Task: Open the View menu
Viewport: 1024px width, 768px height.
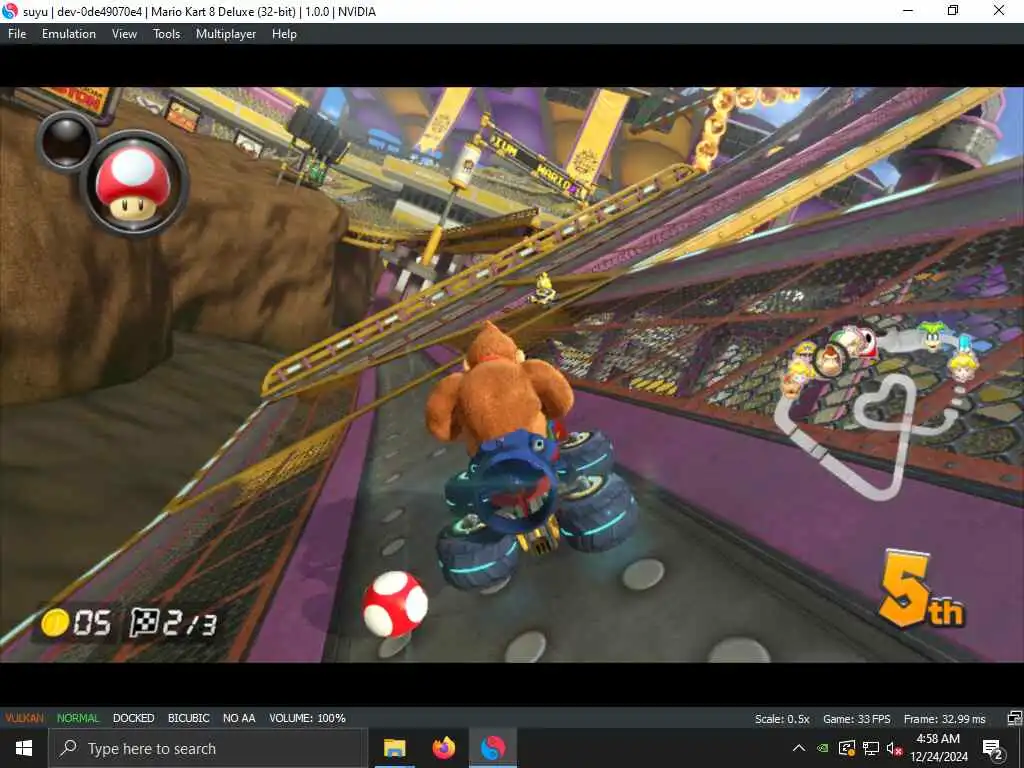Action: pyautogui.click(x=124, y=34)
